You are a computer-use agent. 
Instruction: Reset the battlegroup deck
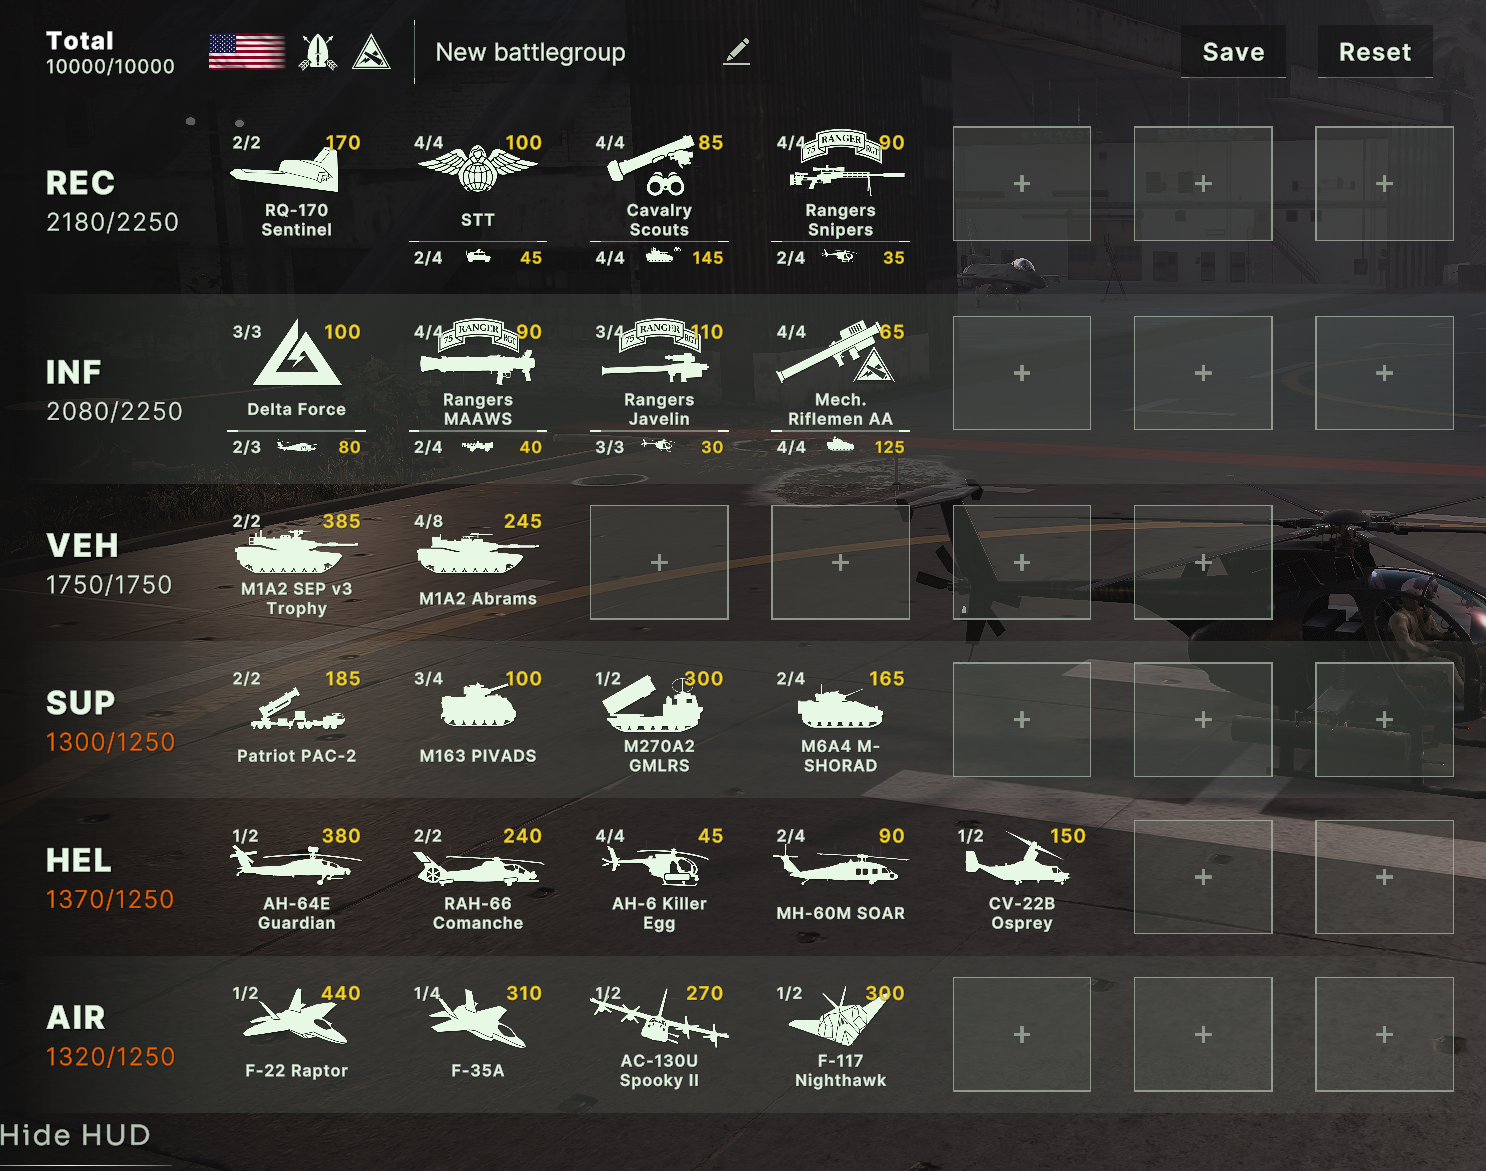(x=1375, y=52)
